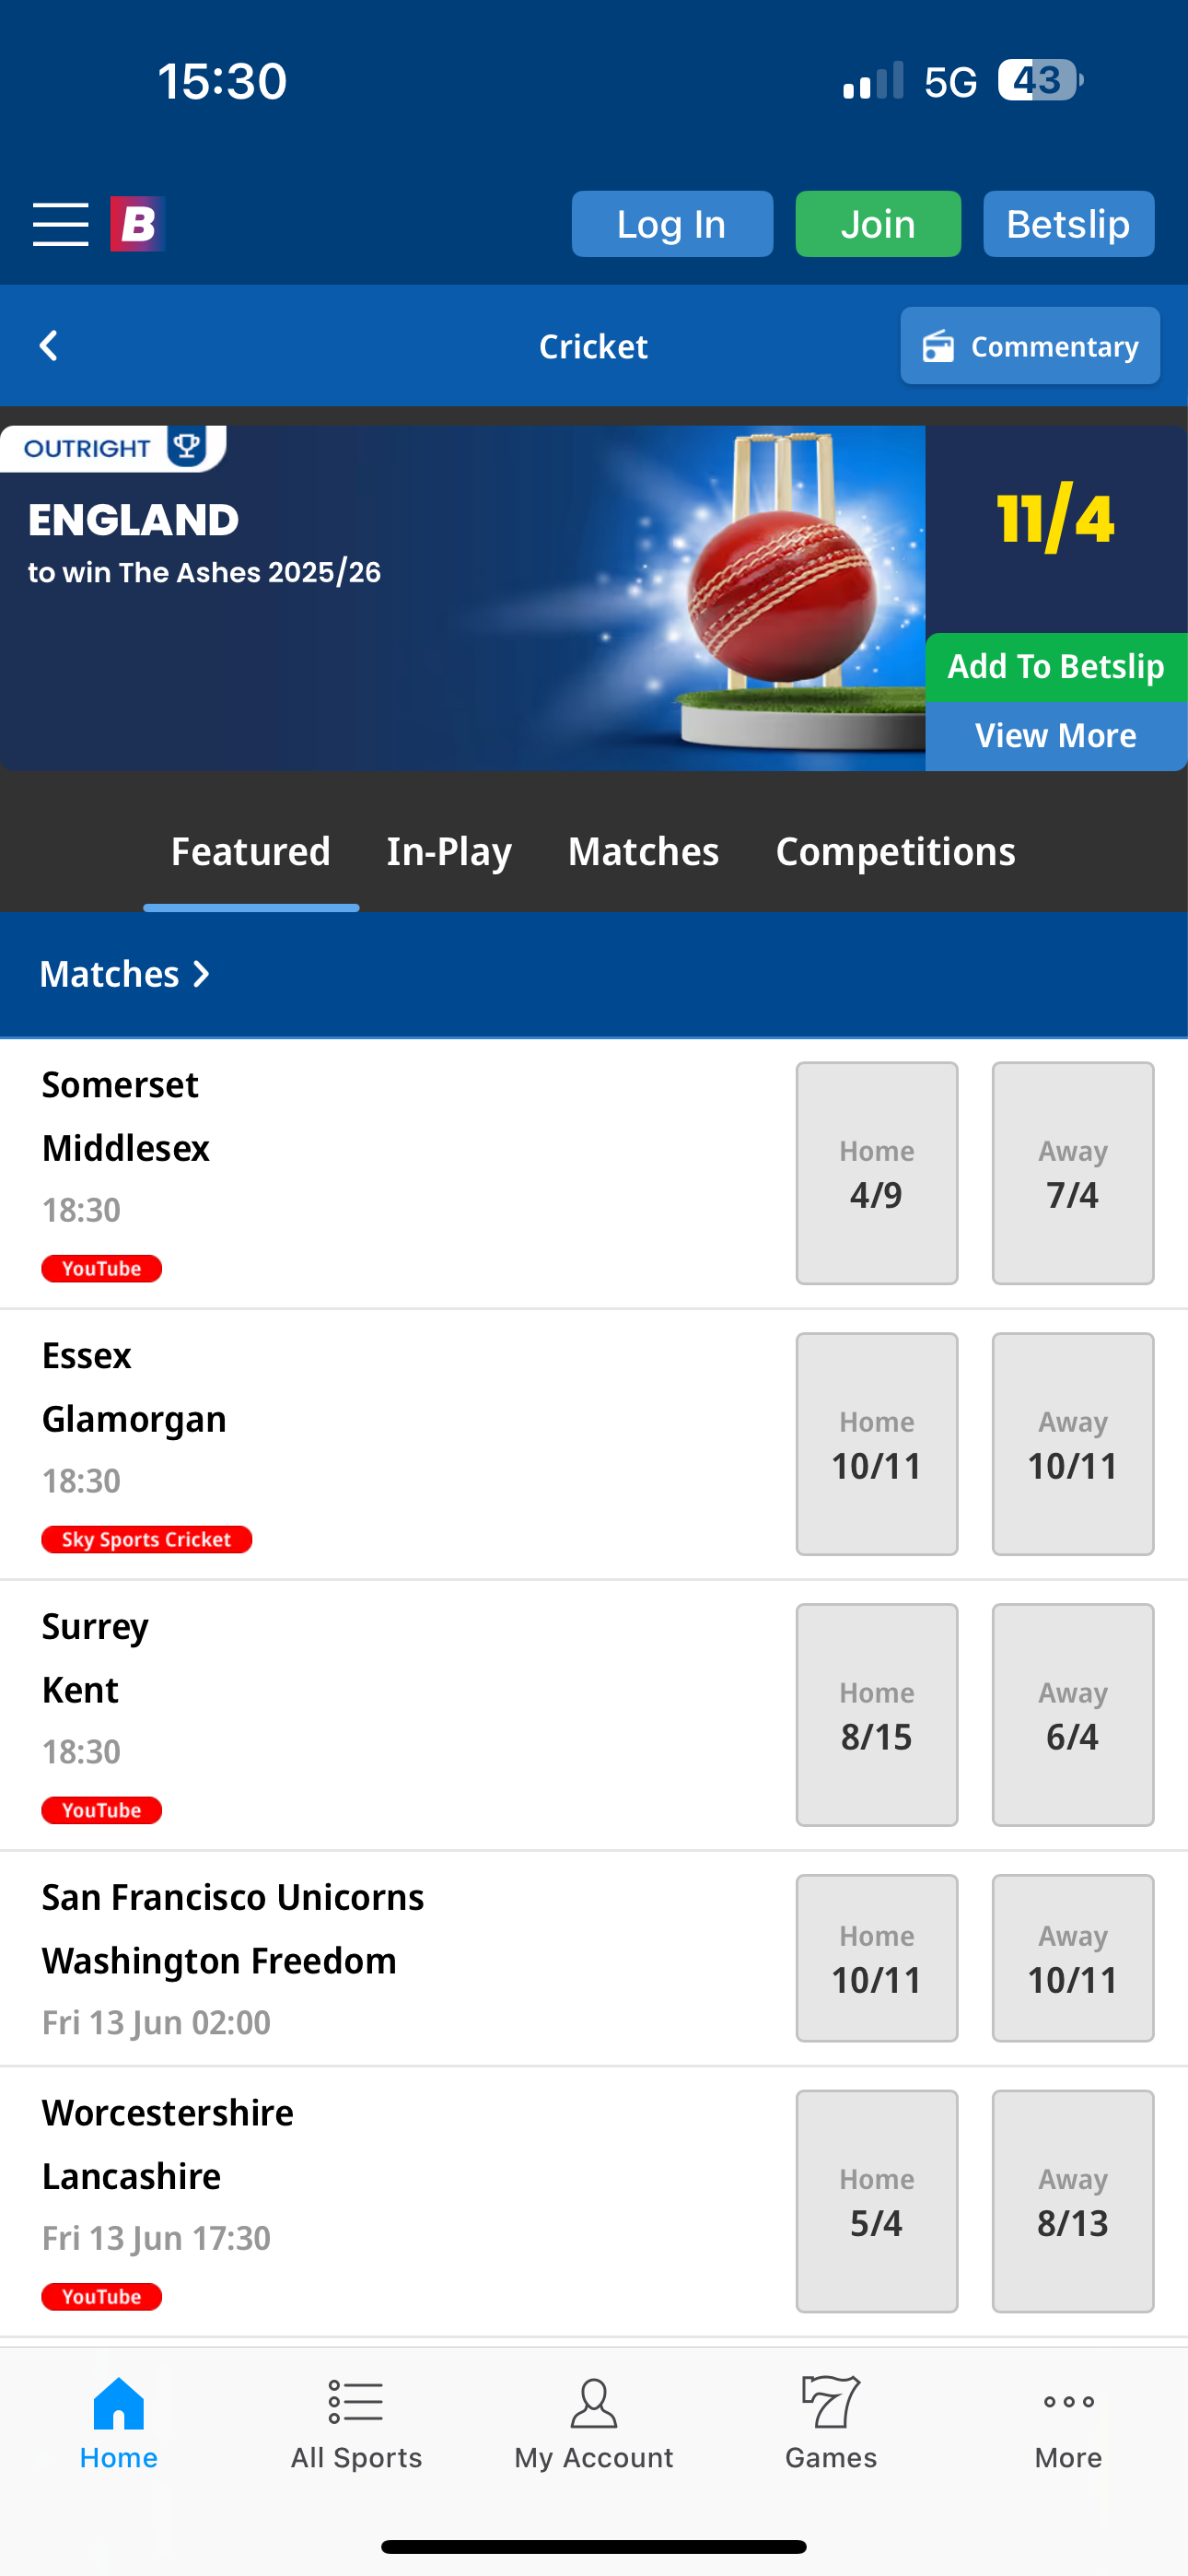Click the trophy icon on the Outright badge

pyautogui.click(x=185, y=447)
